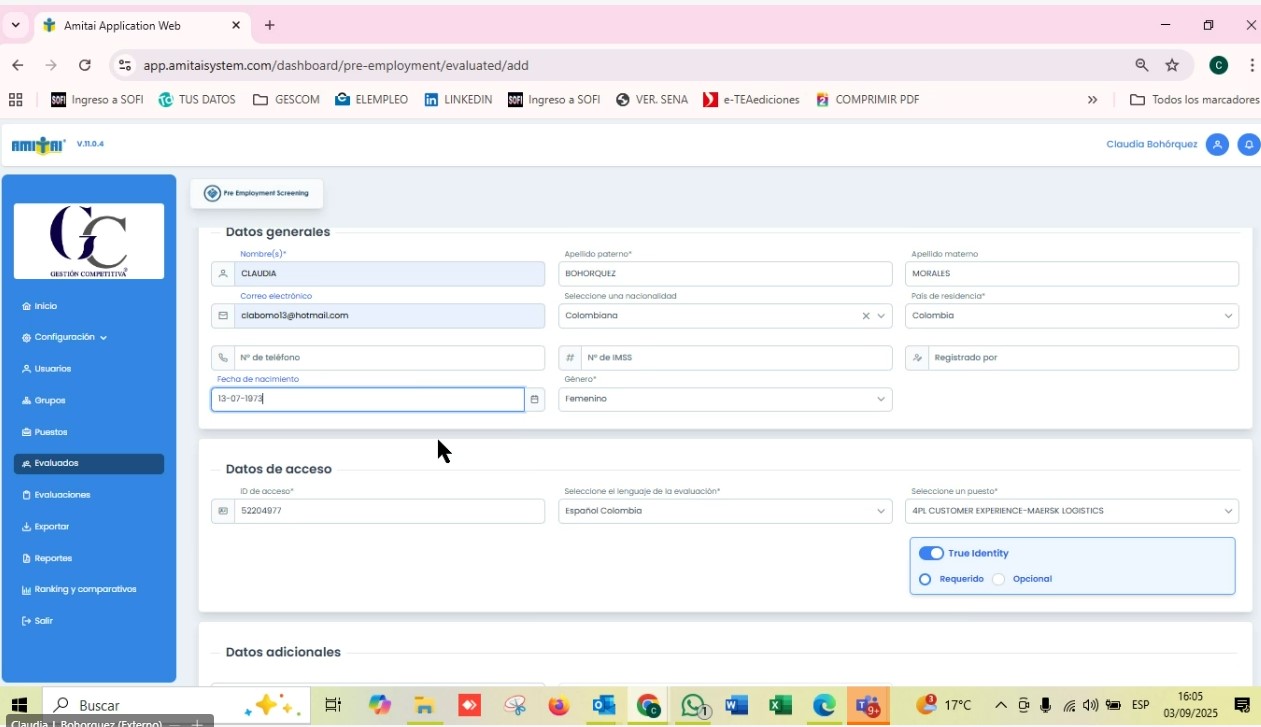
Task: Open the calendar date picker icon
Action: point(535,400)
